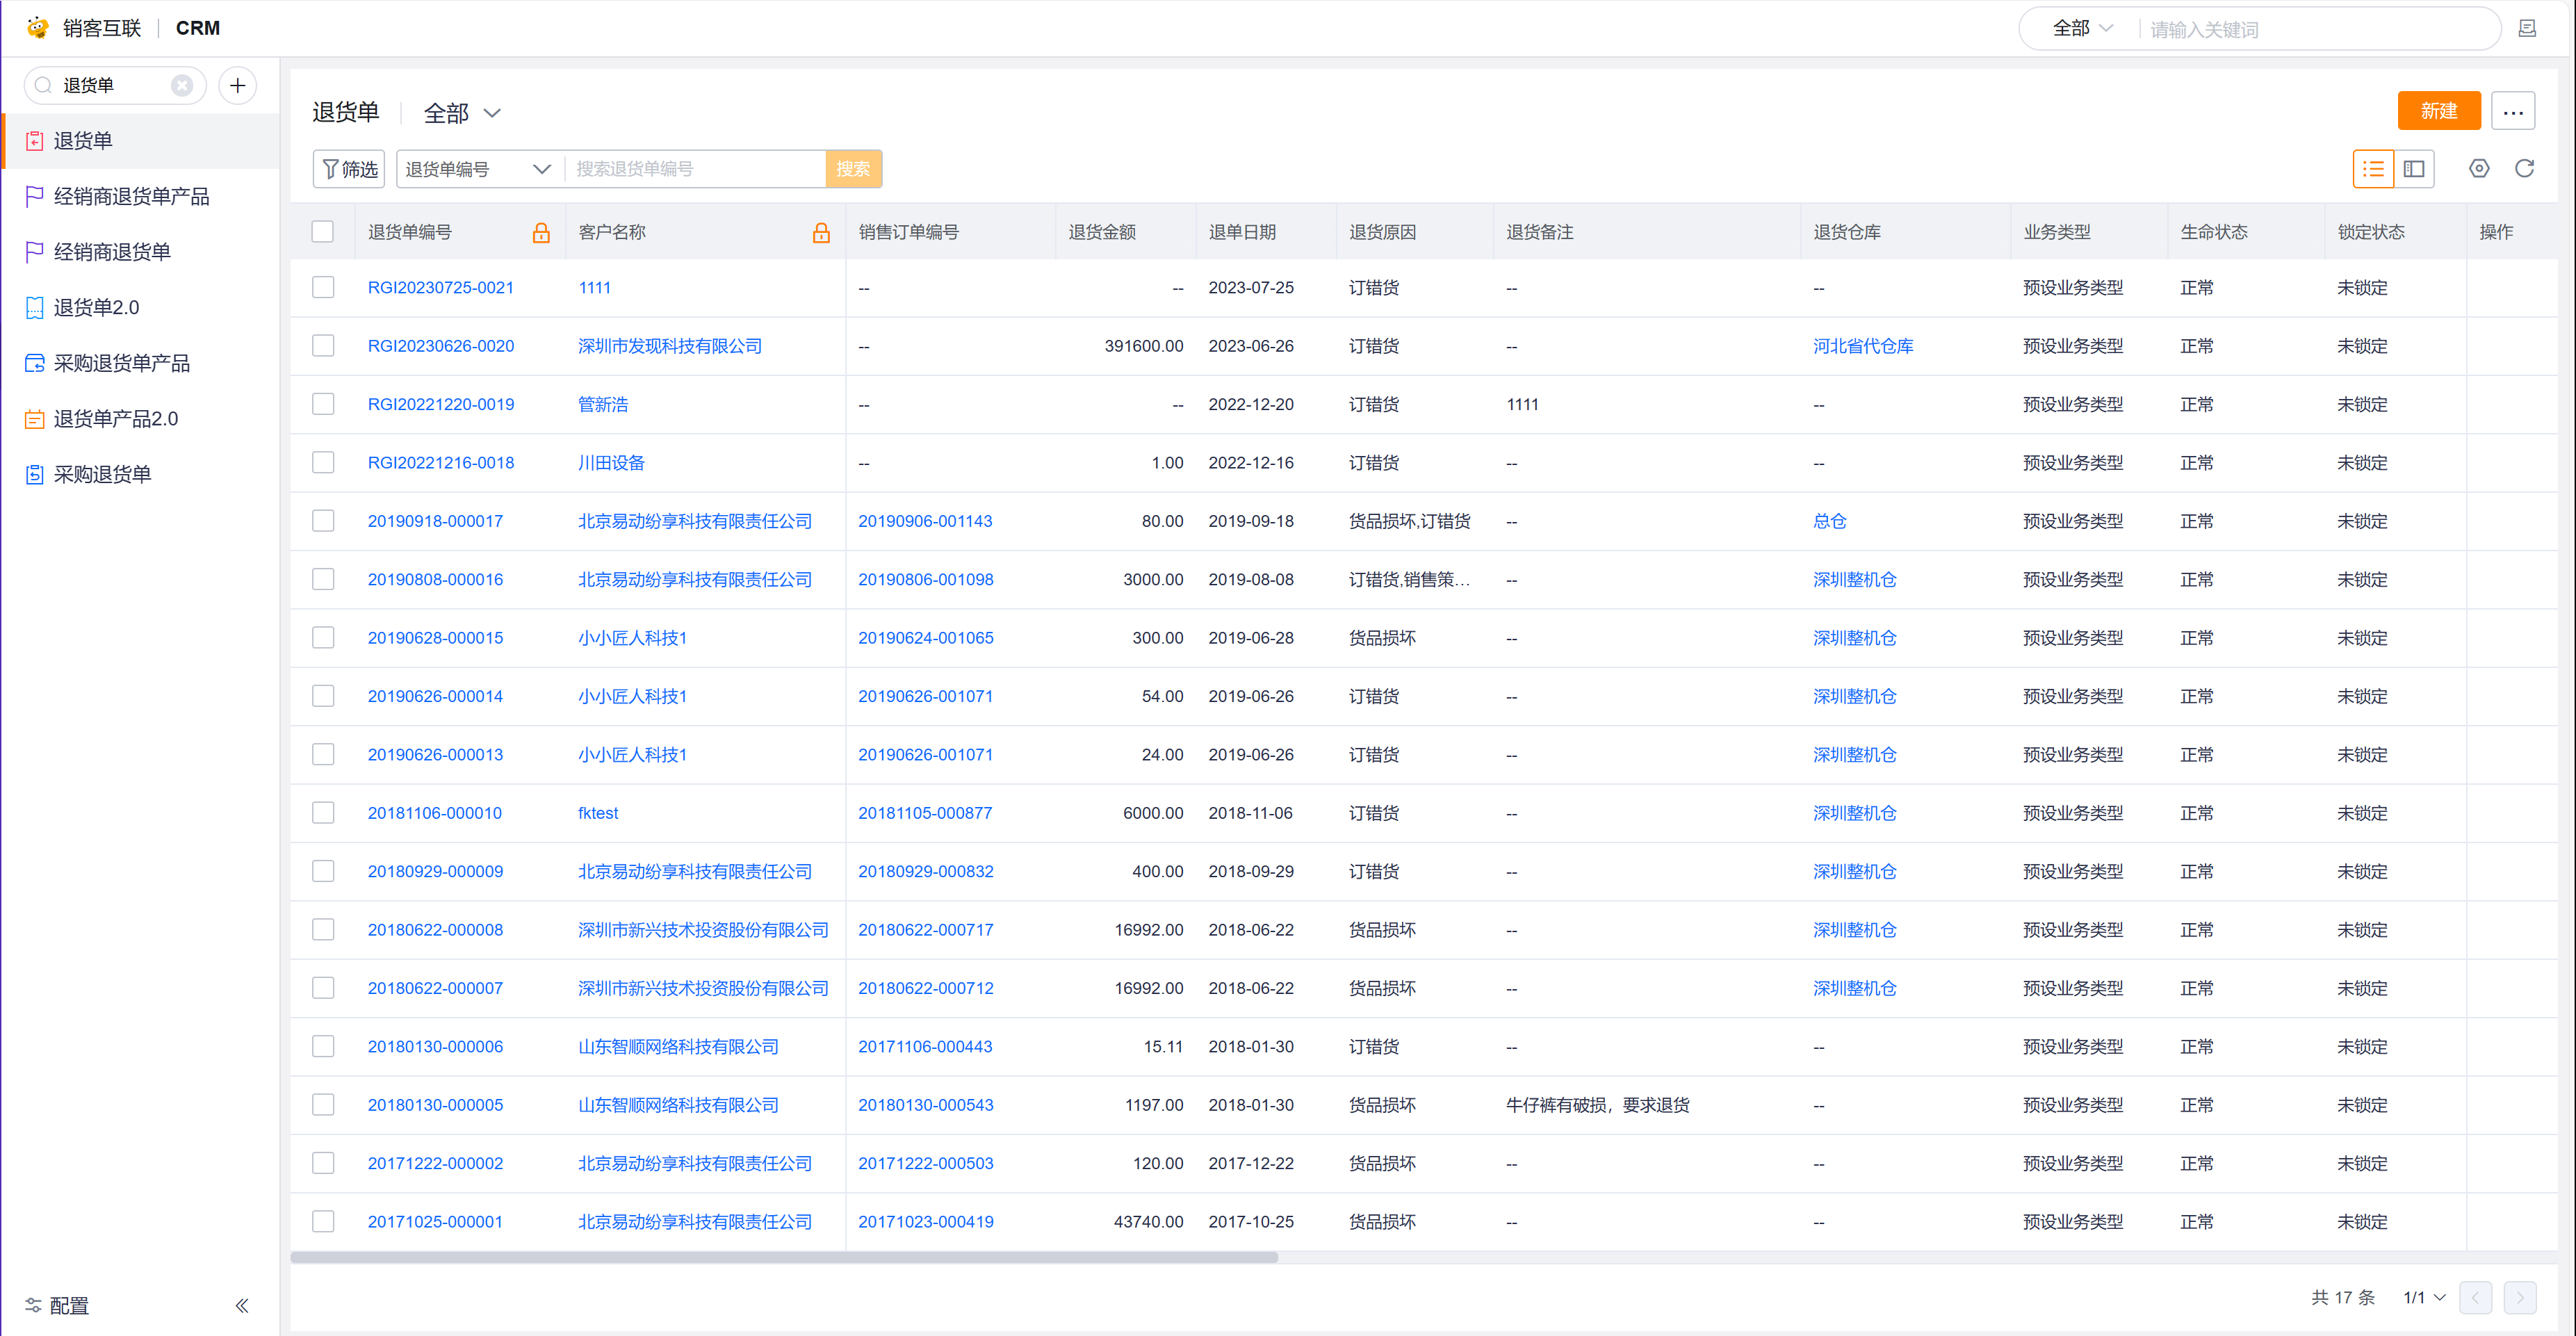Tick the select-all header checkbox

pos(322,232)
